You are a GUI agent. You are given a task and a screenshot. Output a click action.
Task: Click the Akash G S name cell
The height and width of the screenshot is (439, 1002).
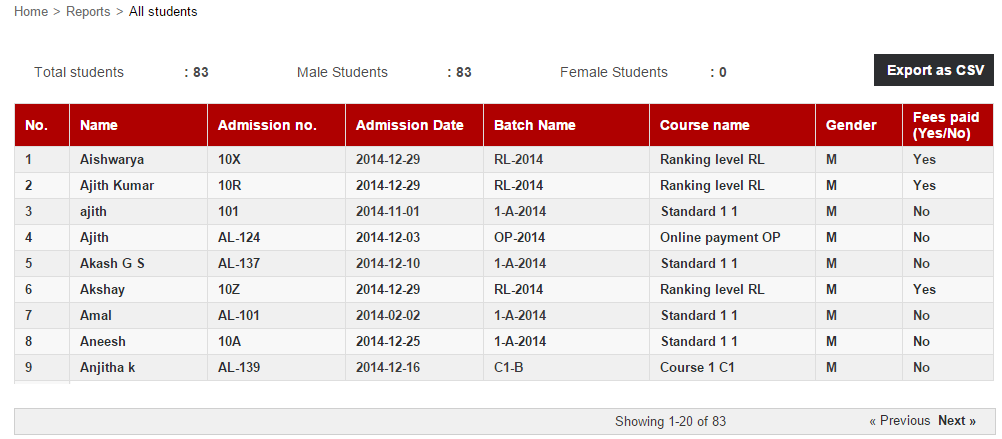(112, 263)
